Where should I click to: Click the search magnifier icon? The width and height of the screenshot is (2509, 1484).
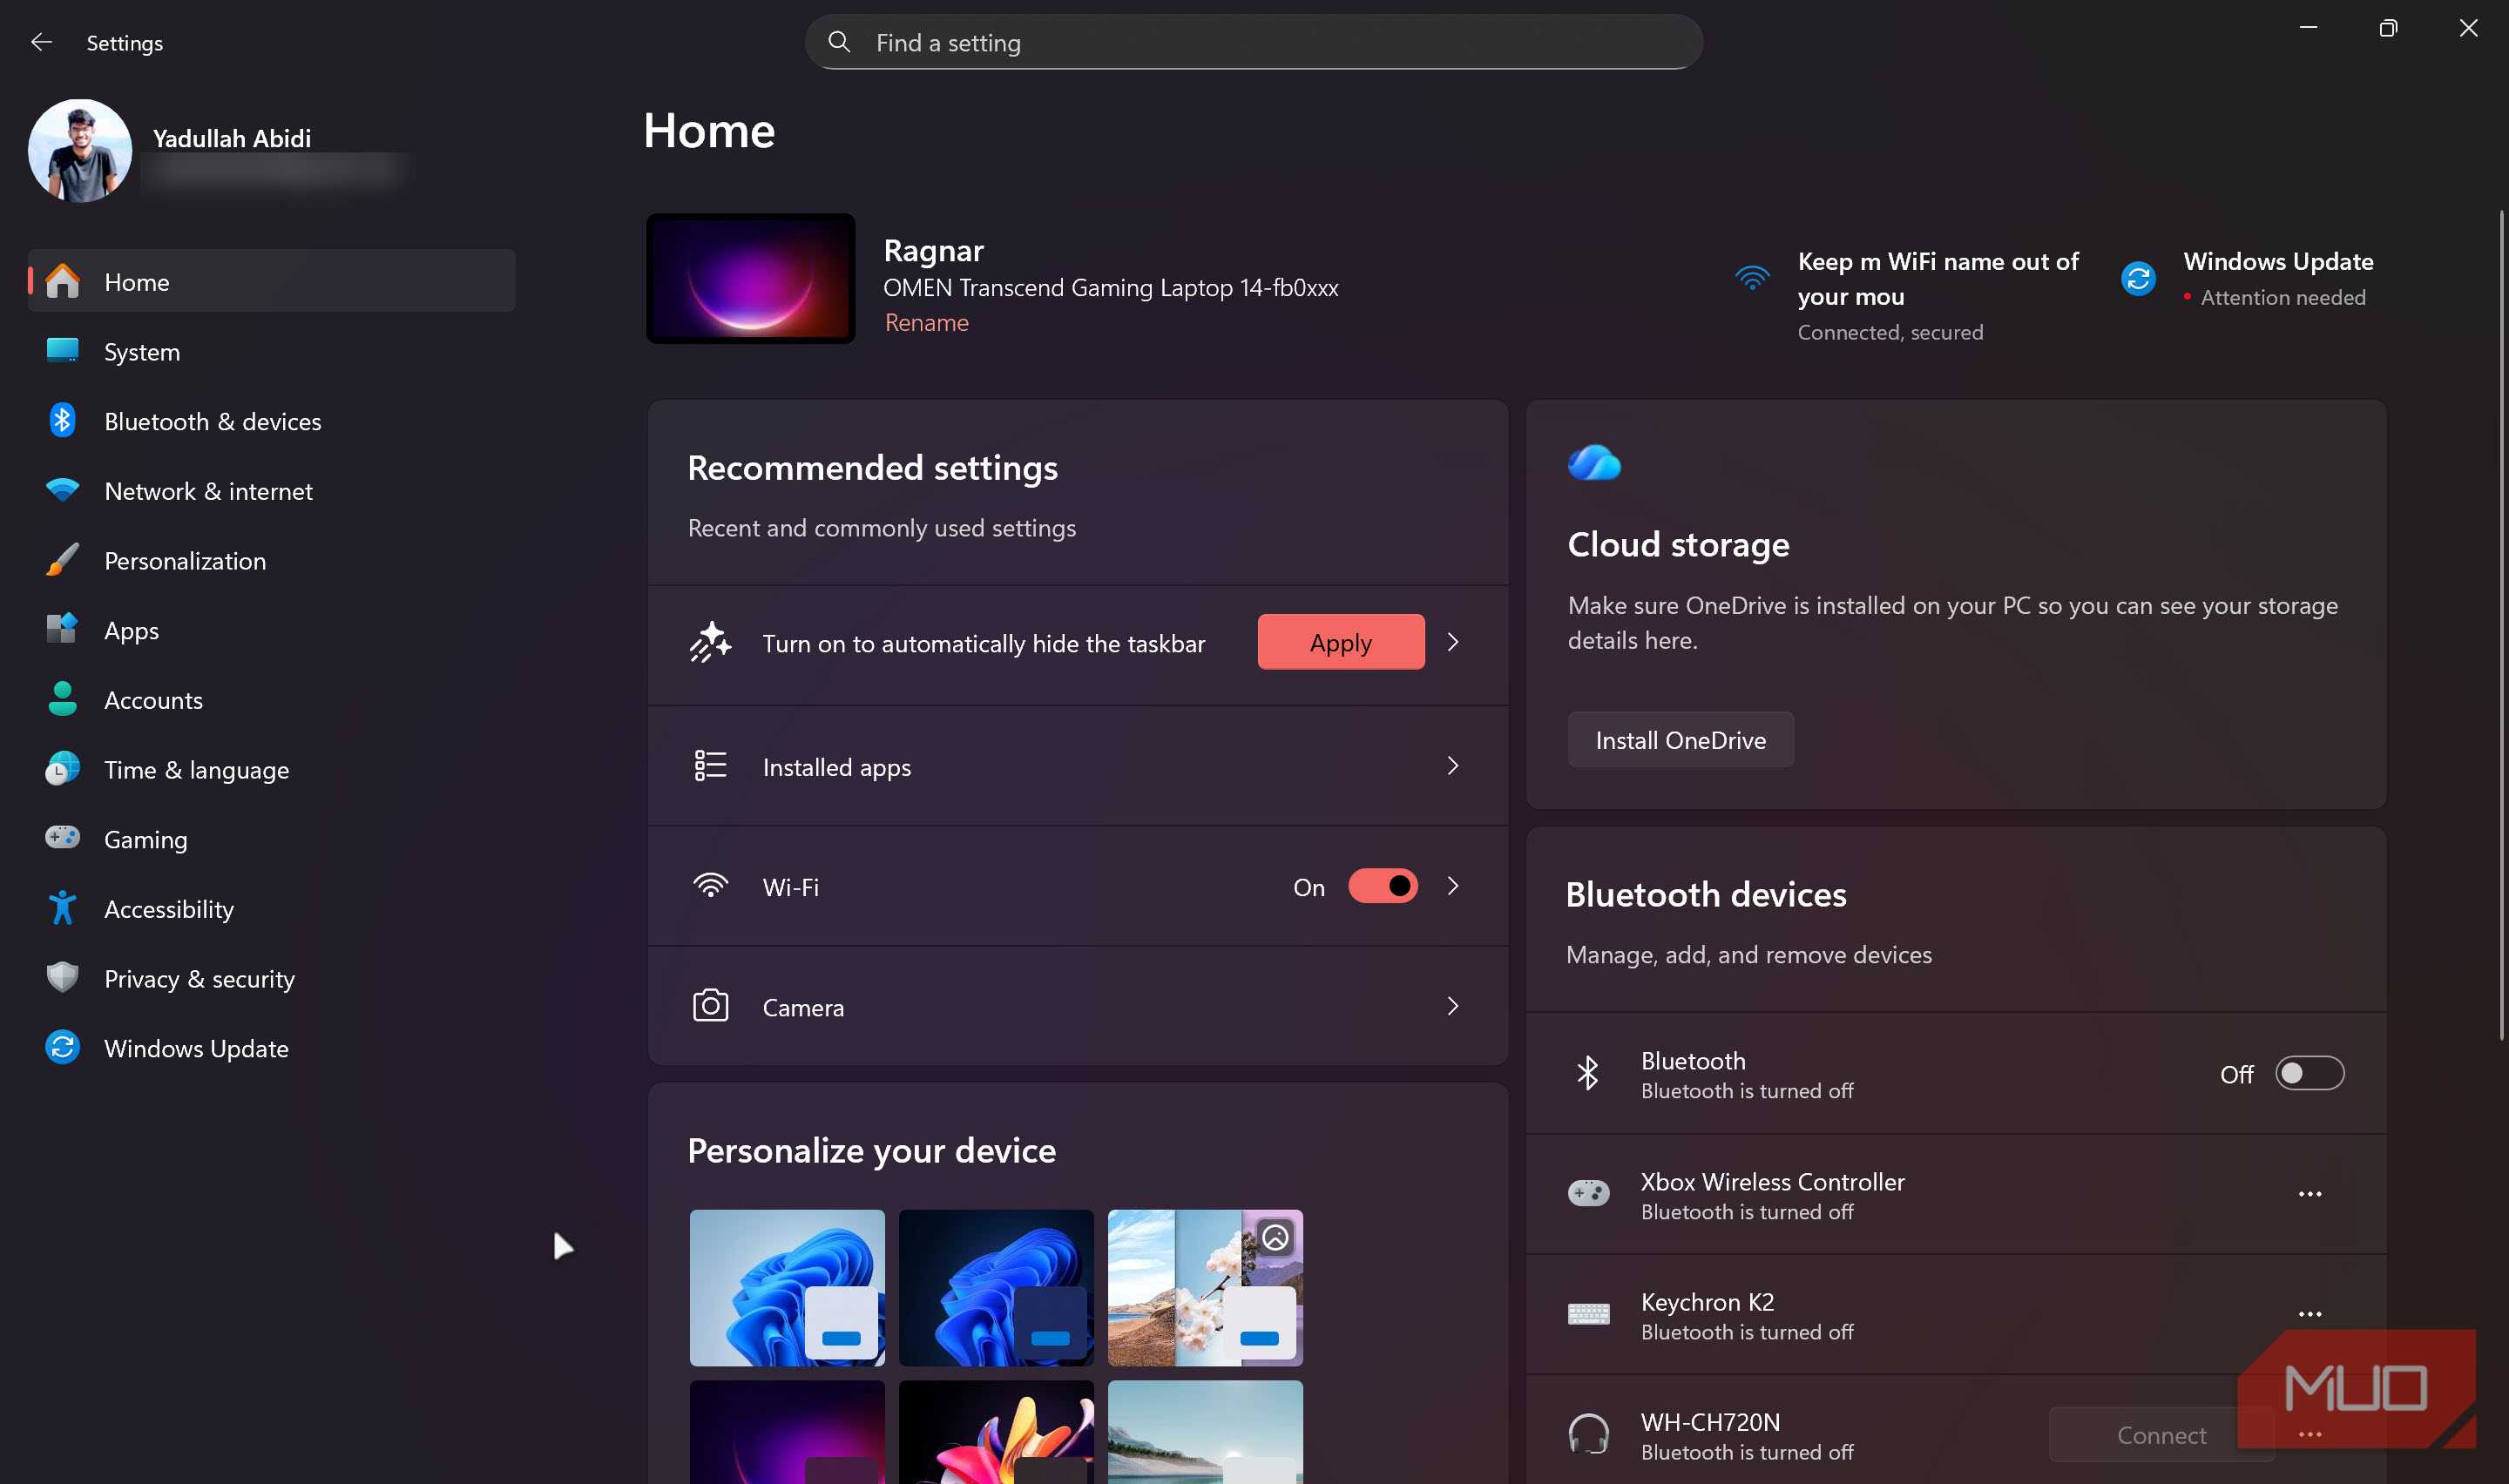839,42
